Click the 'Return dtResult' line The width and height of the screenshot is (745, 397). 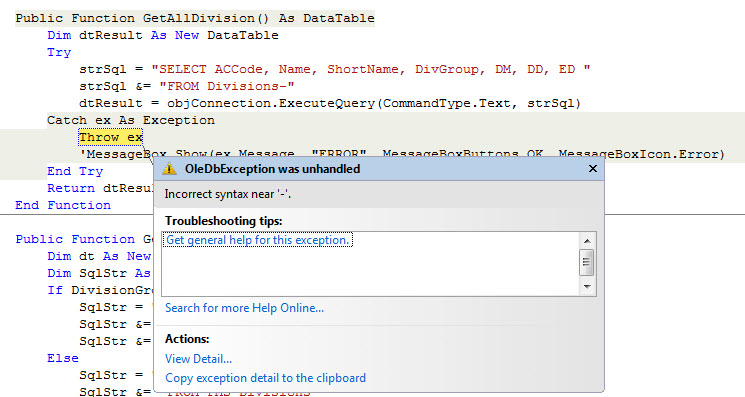(x=100, y=188)
